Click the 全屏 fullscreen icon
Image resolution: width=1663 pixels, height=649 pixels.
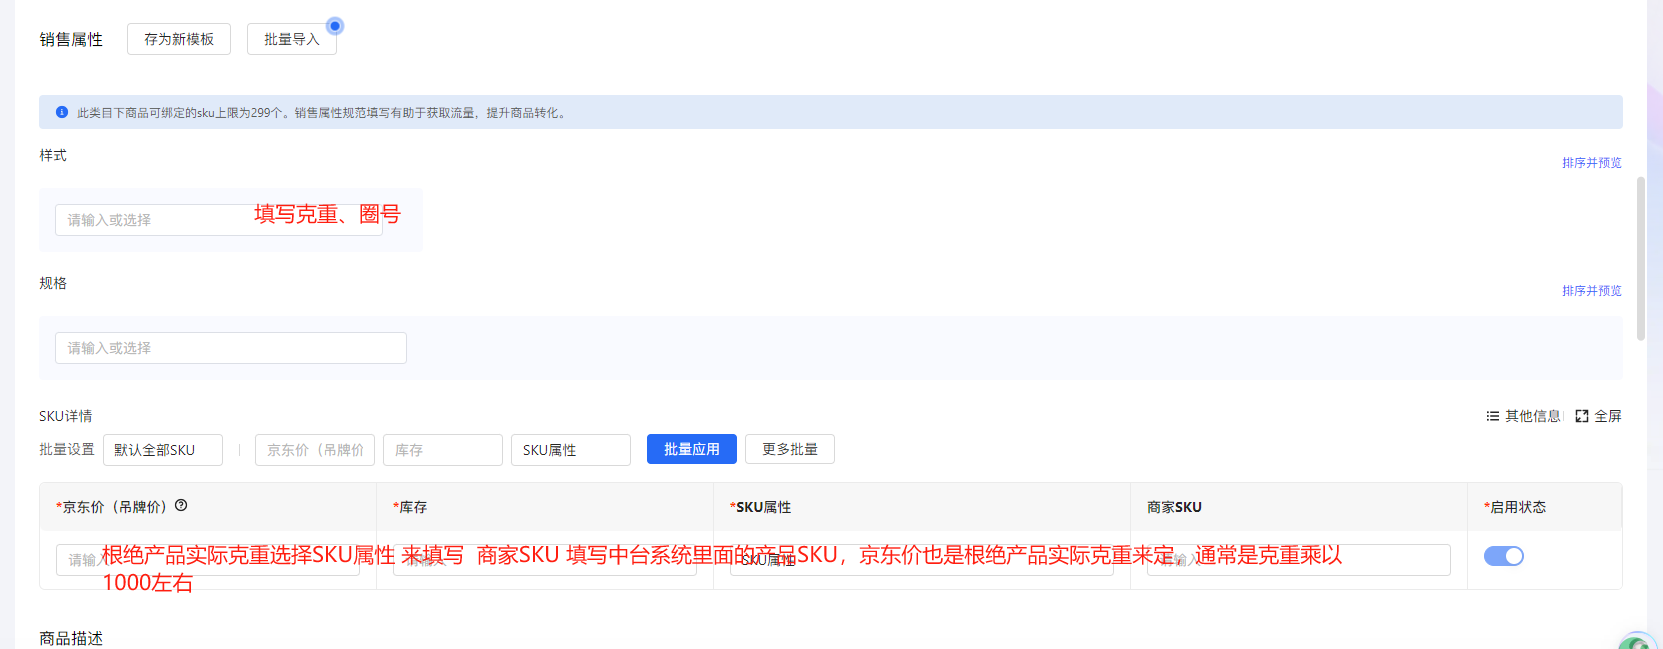(1582, 416)
